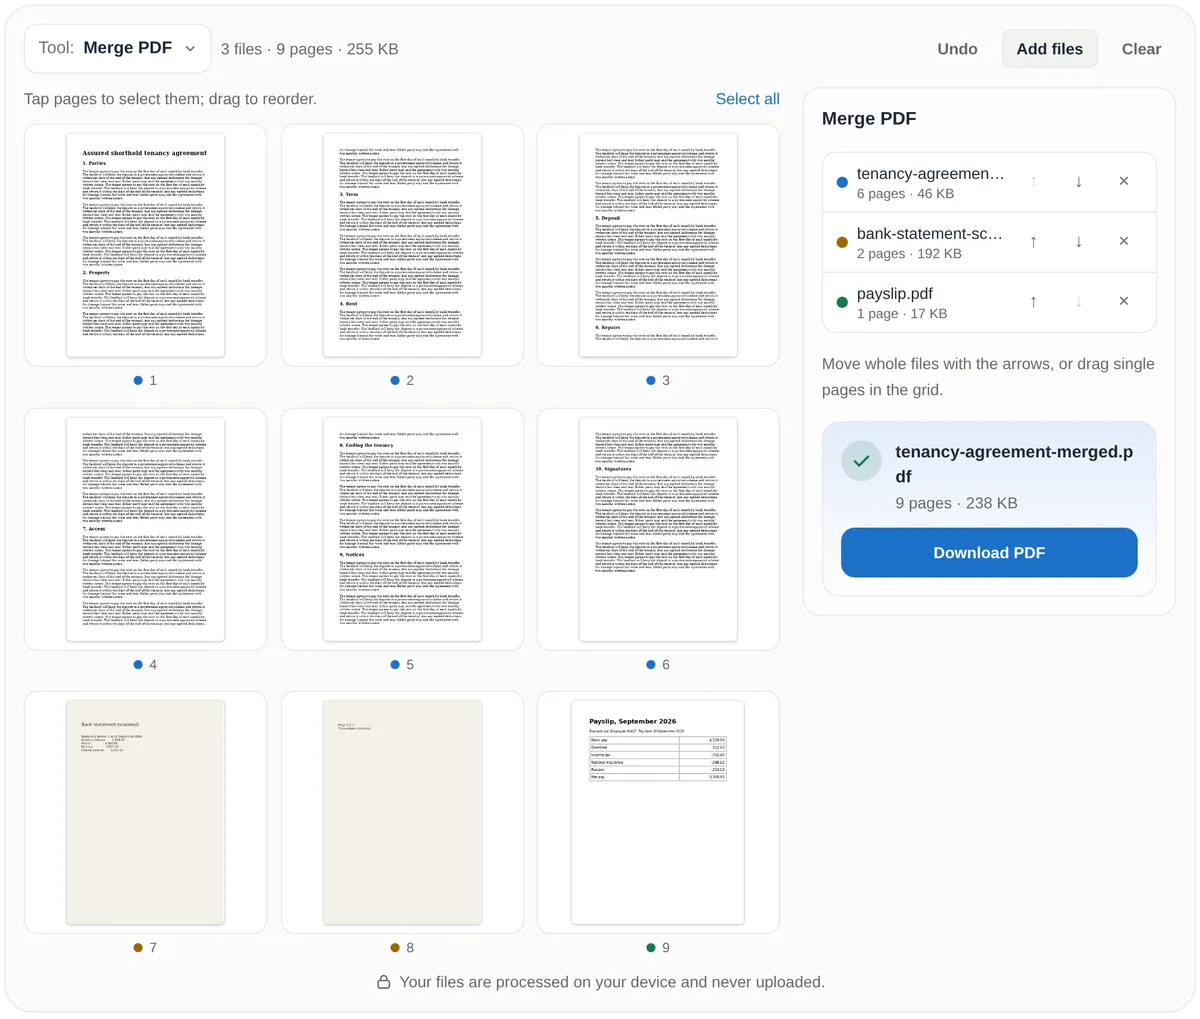The width and height of the screenshot is (1200, 1019).
Task: Click the privacy notice about files never uploaded
Action: coord(612,982)
